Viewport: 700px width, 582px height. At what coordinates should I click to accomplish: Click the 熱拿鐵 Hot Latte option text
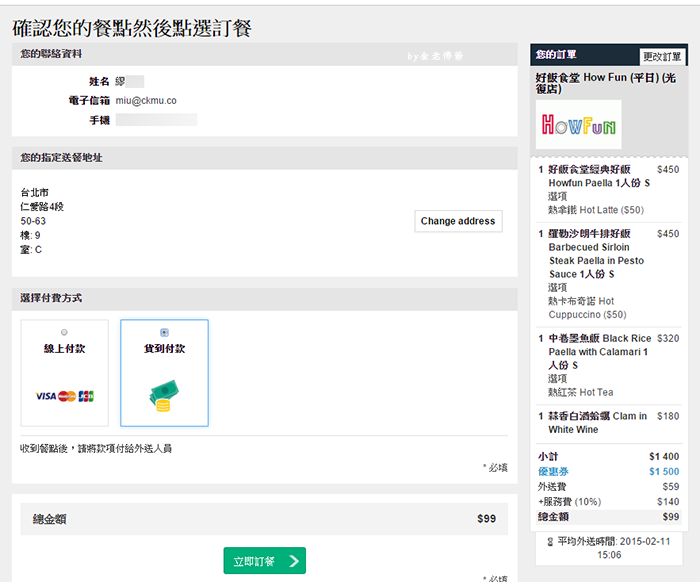(596, 210)
